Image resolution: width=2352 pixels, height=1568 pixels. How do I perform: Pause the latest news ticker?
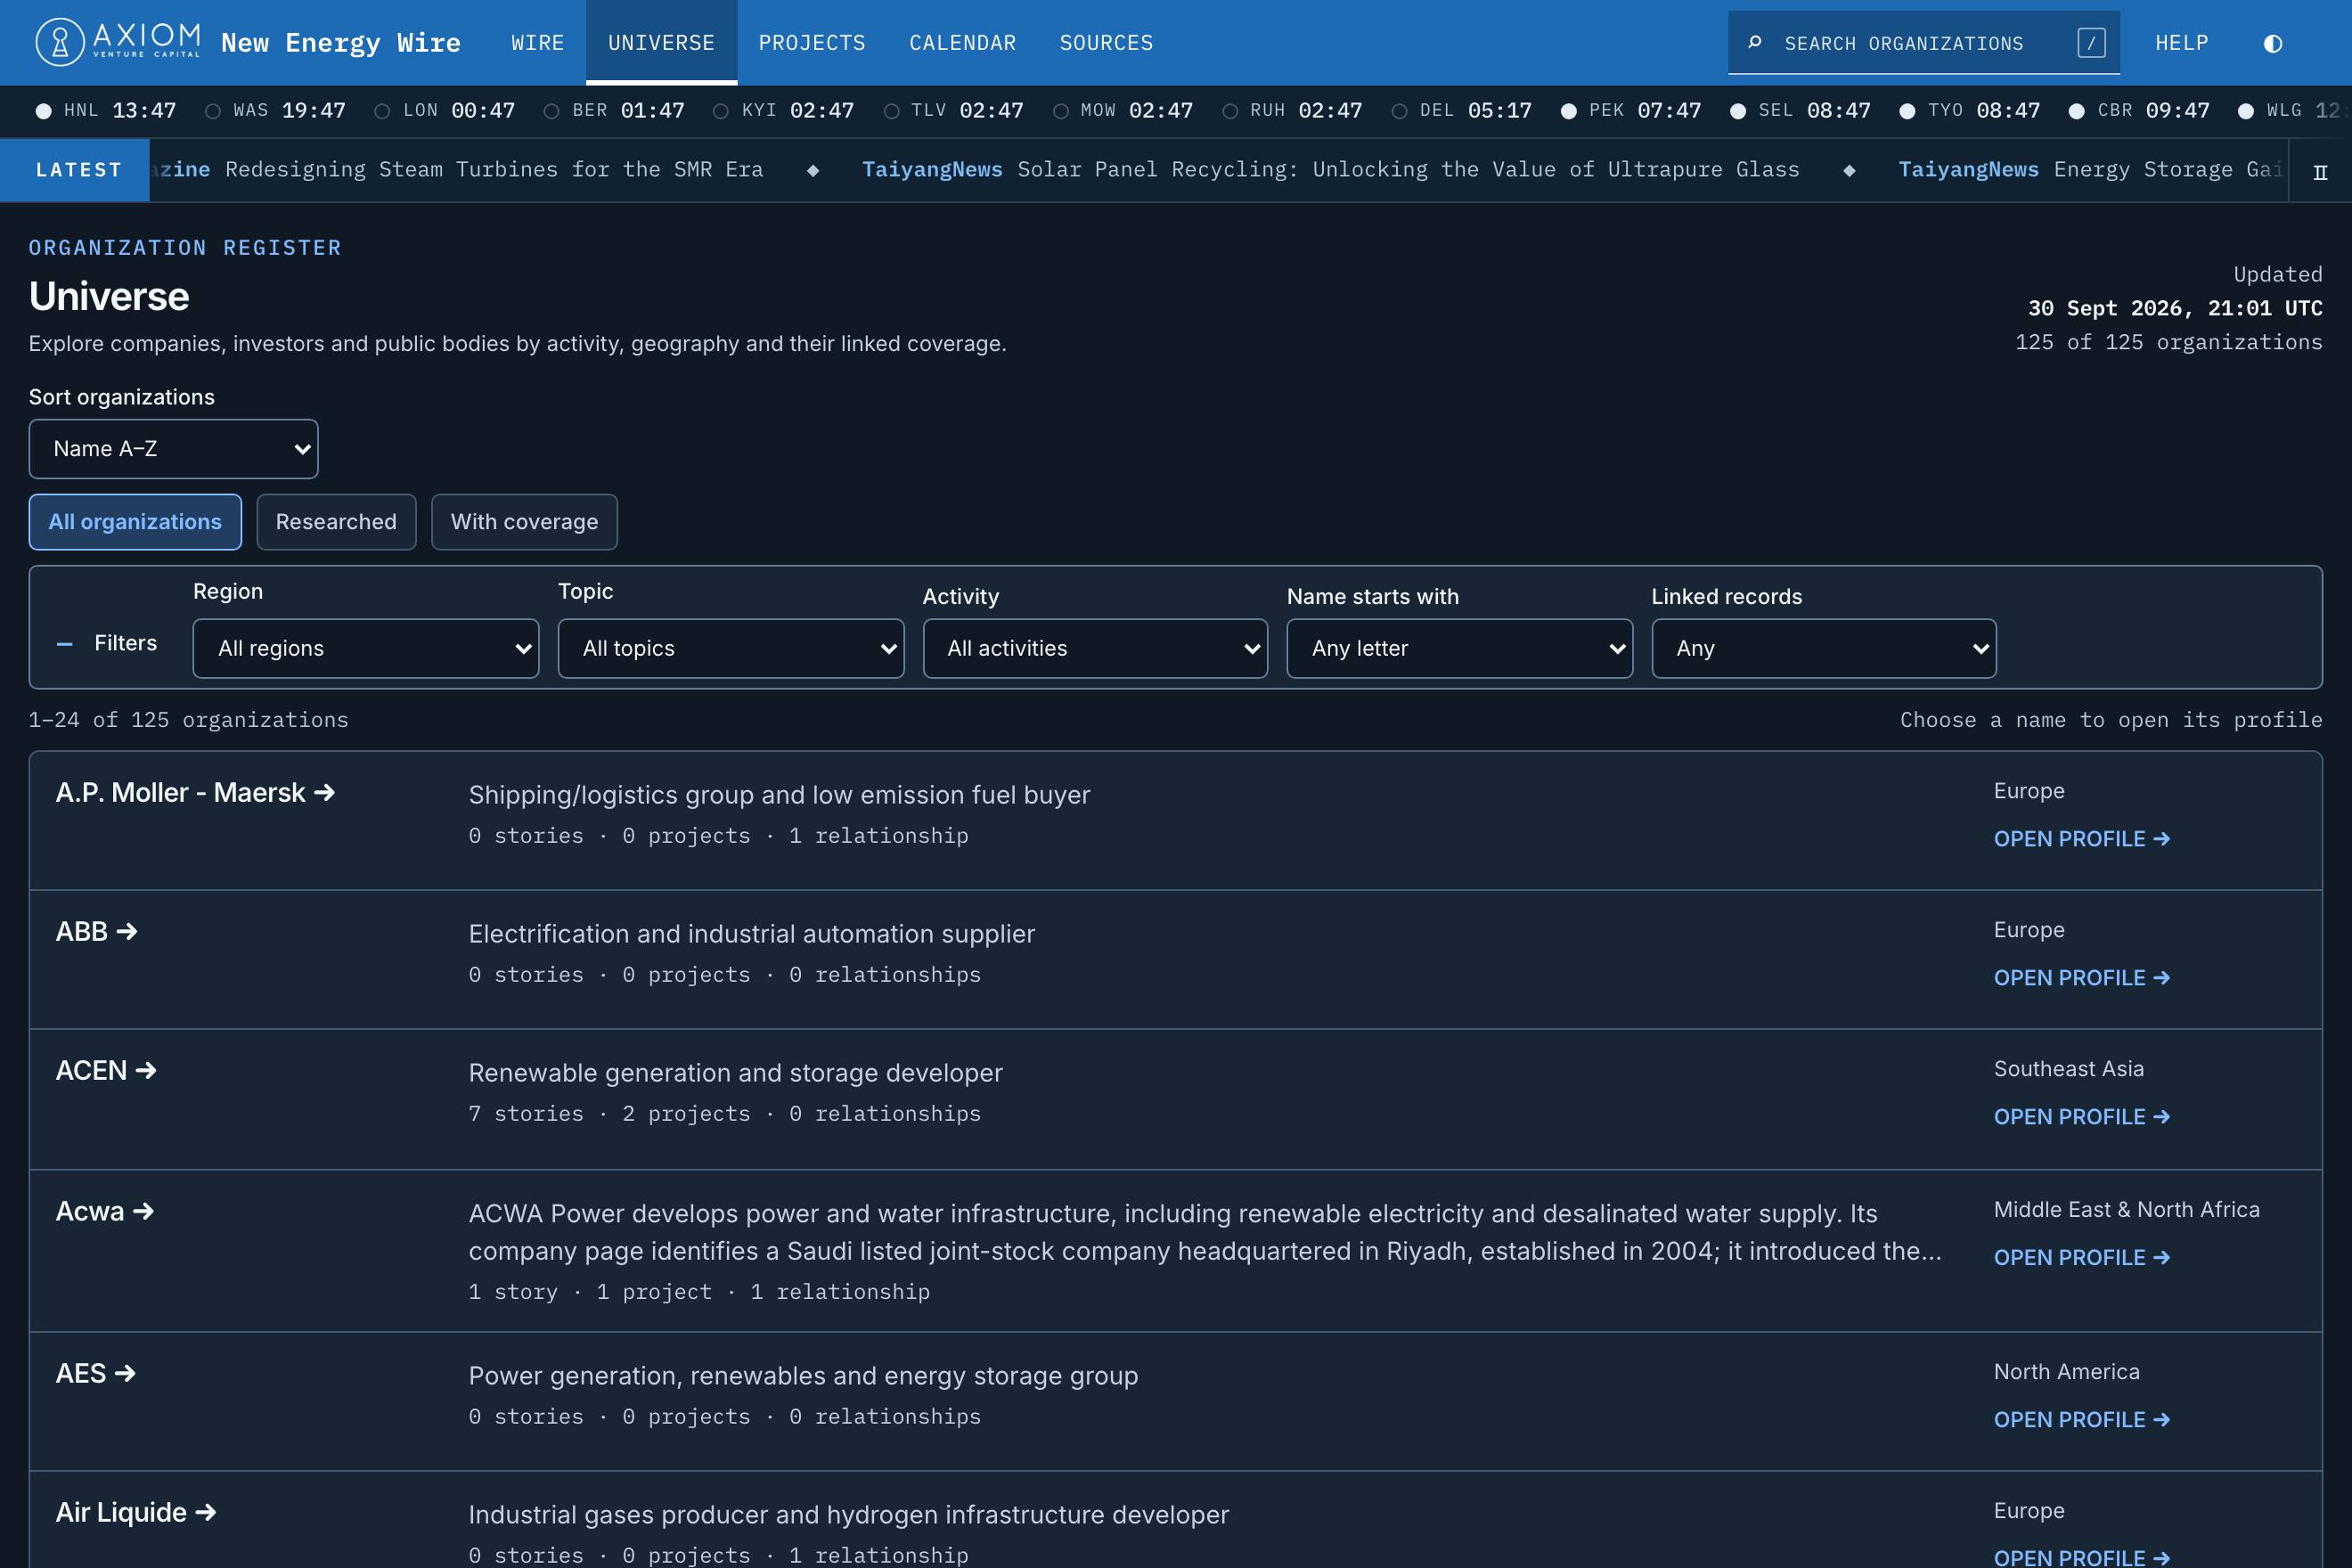[x=2320, y=171]
